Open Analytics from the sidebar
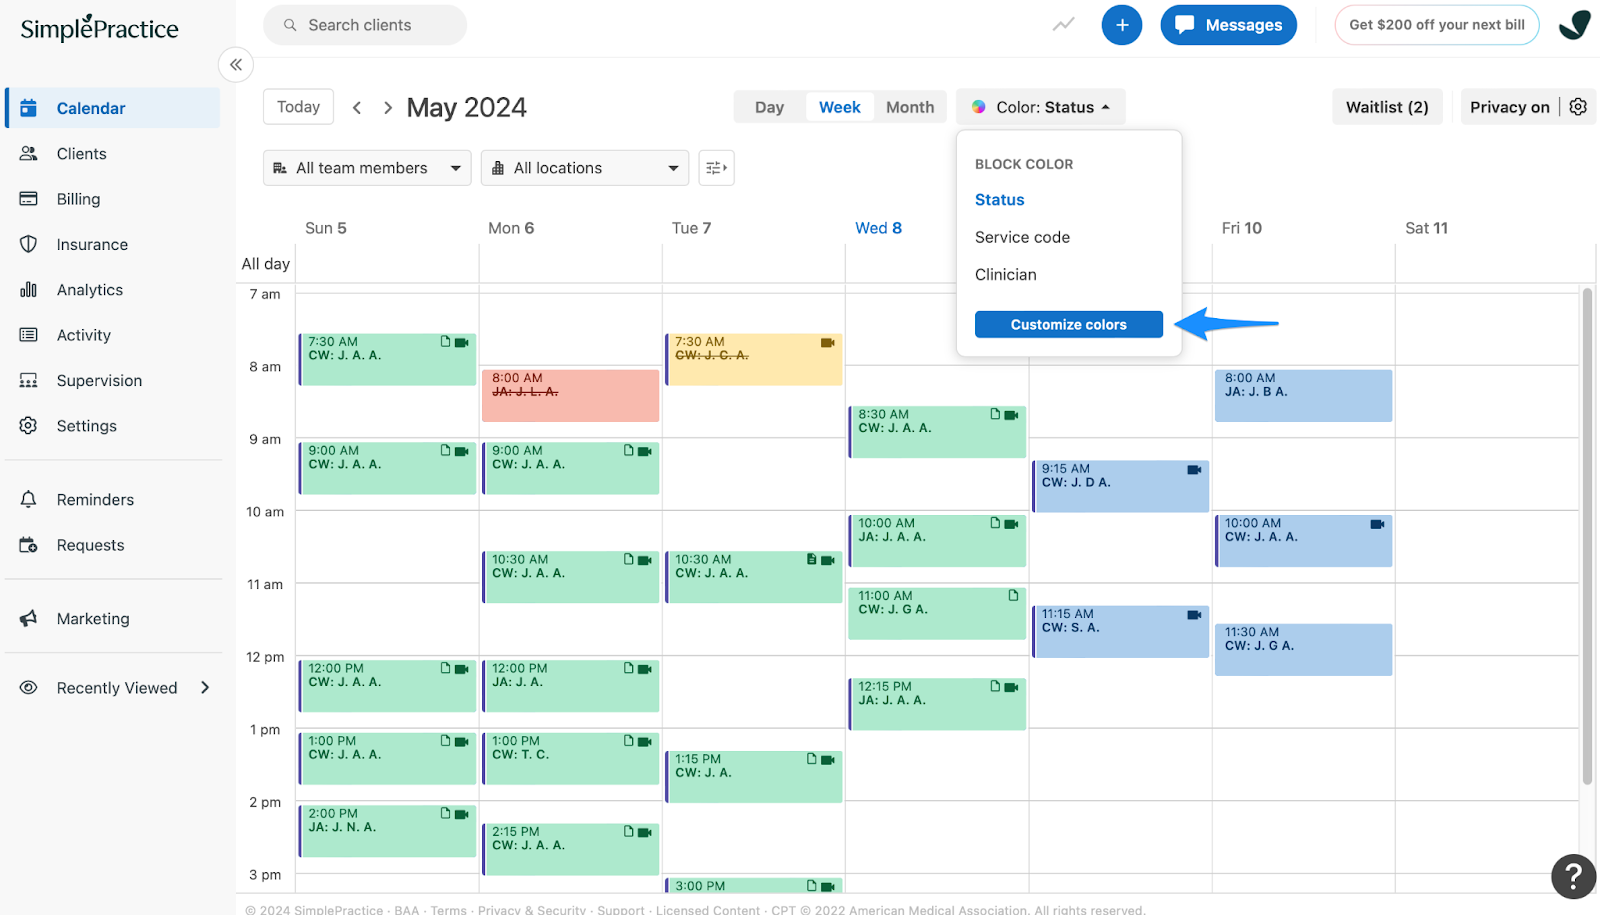 pos(89,289)
